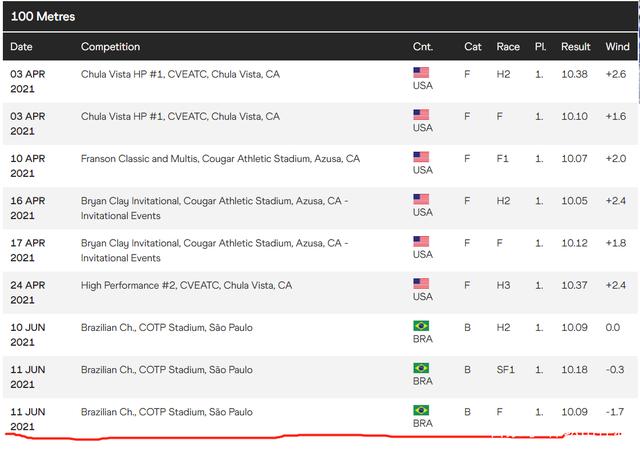Sort the table by the Date column header
Screen dimensions: 640x449
tap(21, 47)
